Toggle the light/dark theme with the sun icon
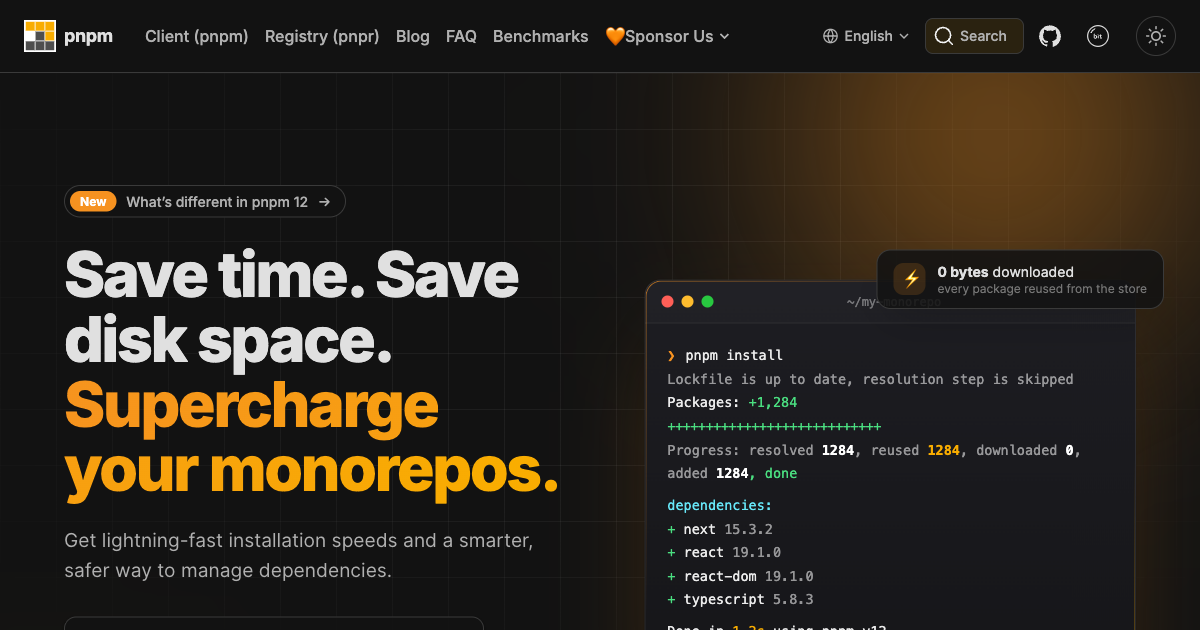The image size is (1200, 630). (1156, 36)
